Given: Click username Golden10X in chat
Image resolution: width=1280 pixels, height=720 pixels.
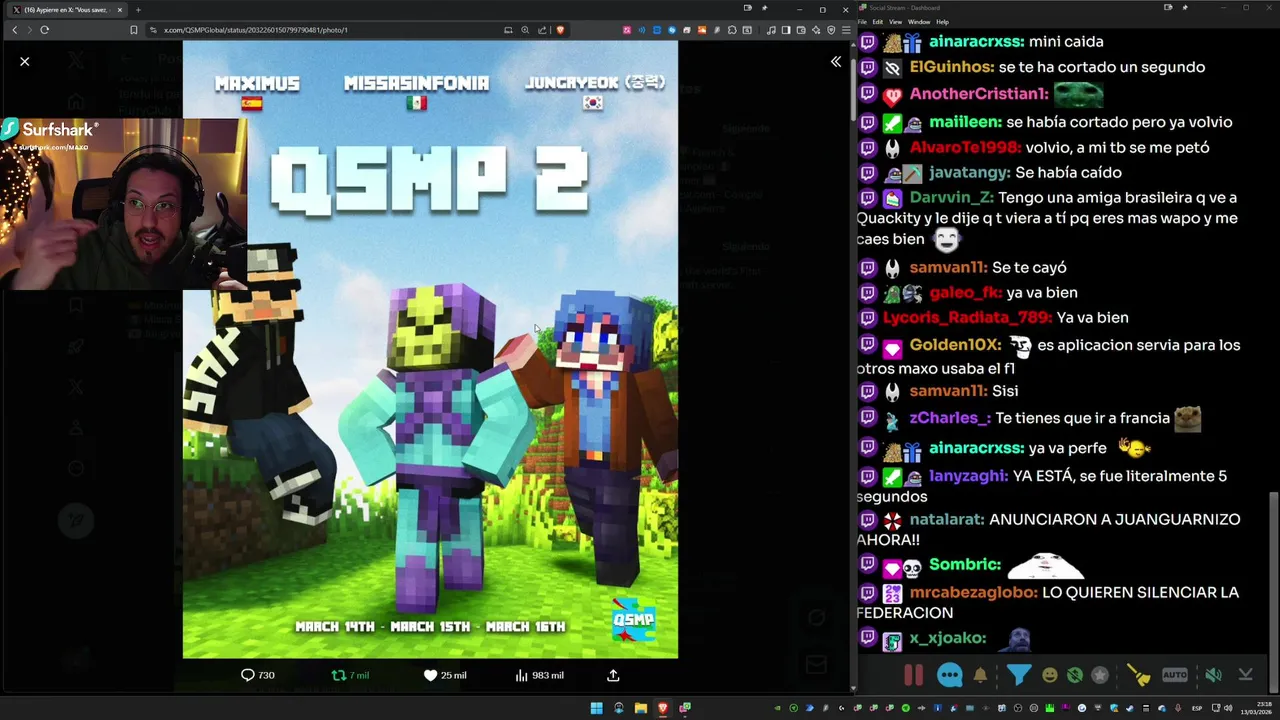Looking at the screenshot, I should pos(955,345).
